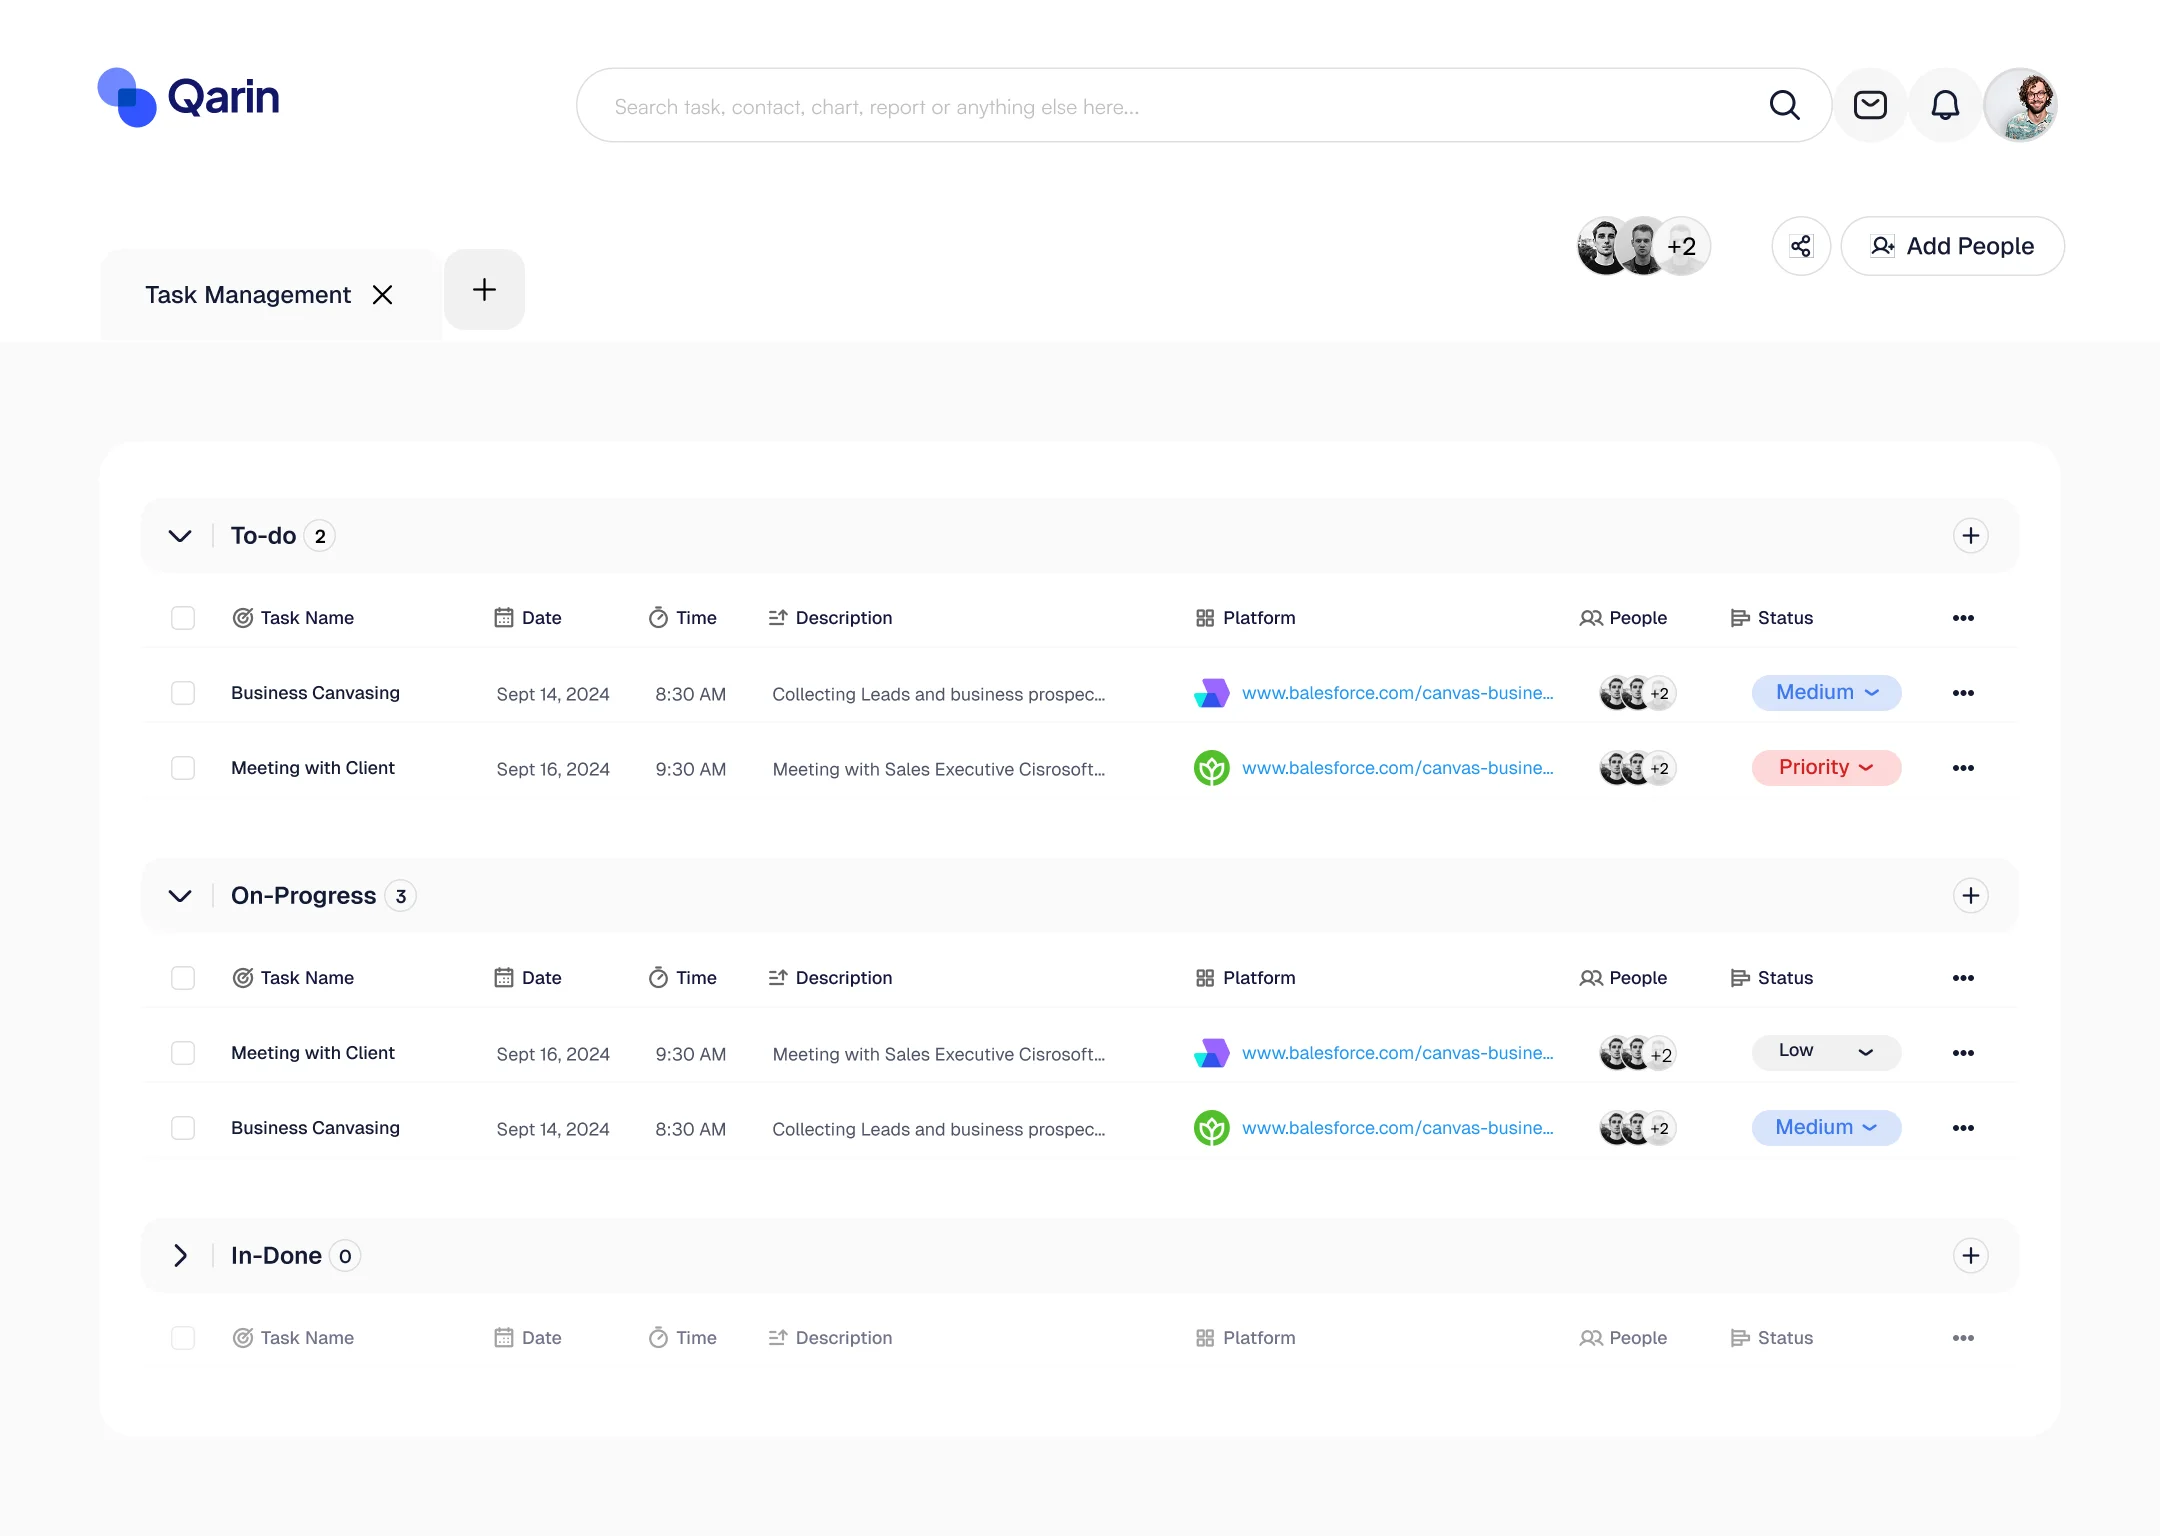Screen dimensions: 2160x1536
Task: Open more options for Priority task row
Action: pos(1963,768)
